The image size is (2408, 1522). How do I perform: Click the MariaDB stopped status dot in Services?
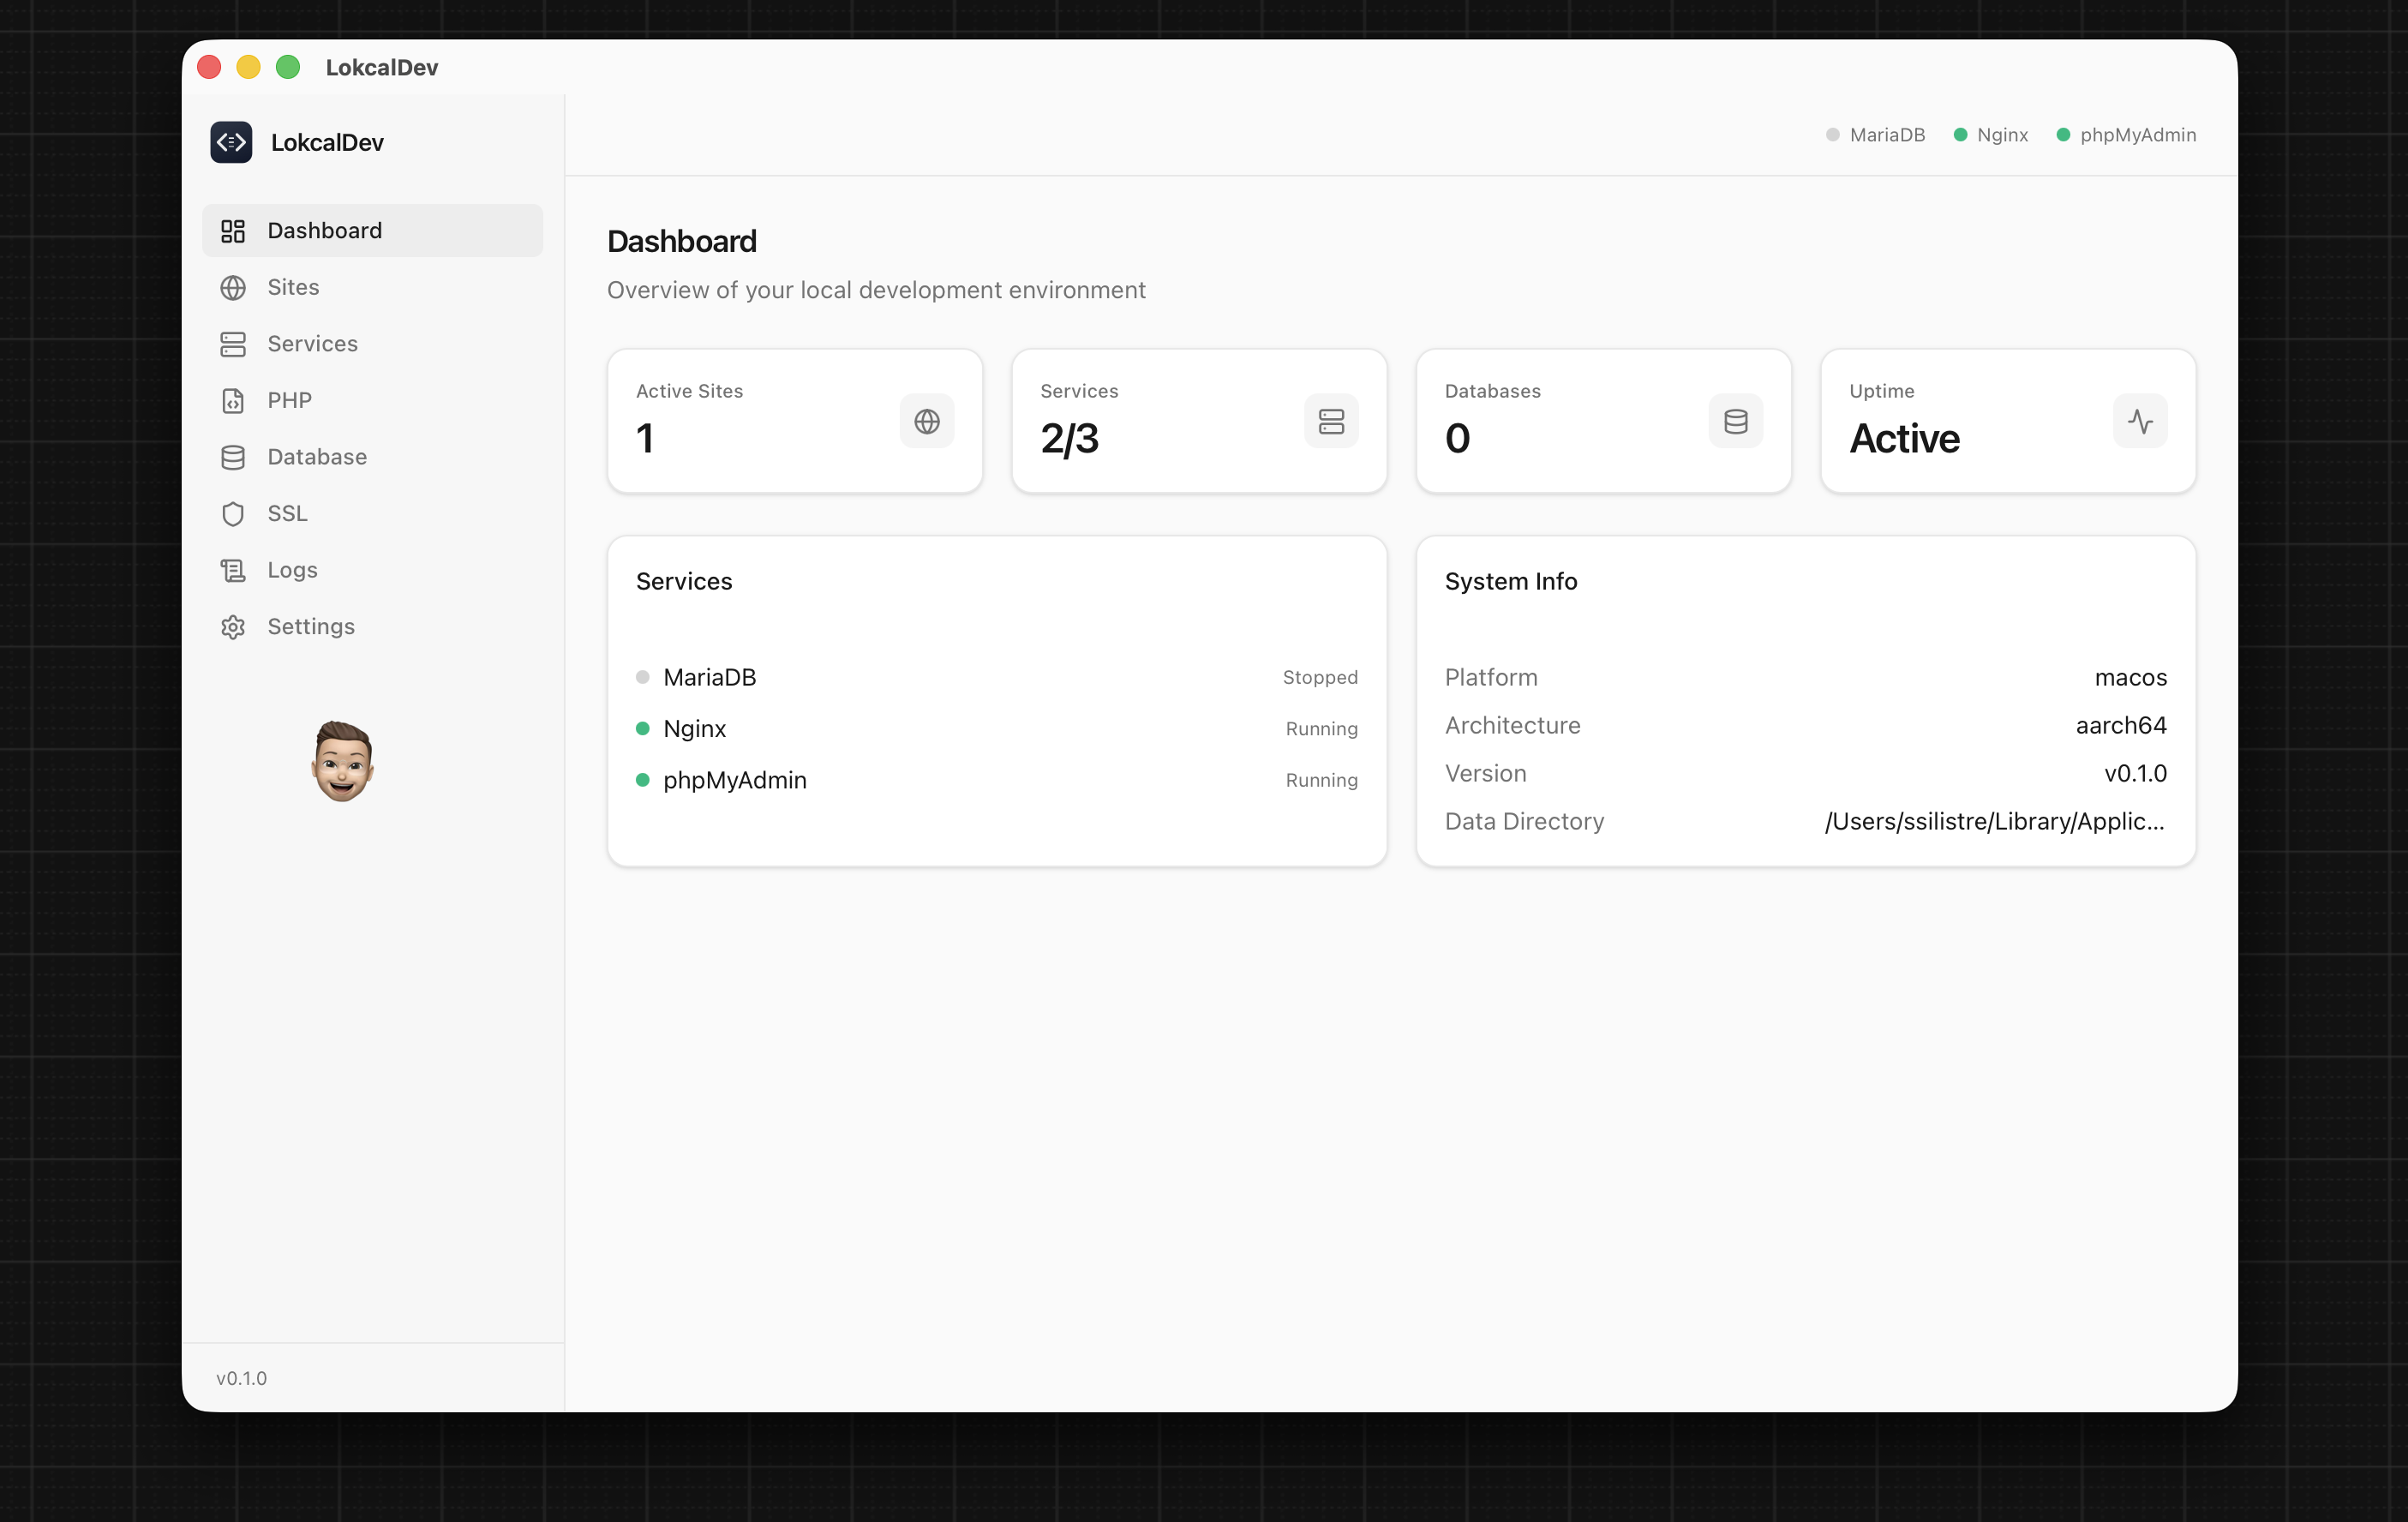pos(641,677)
